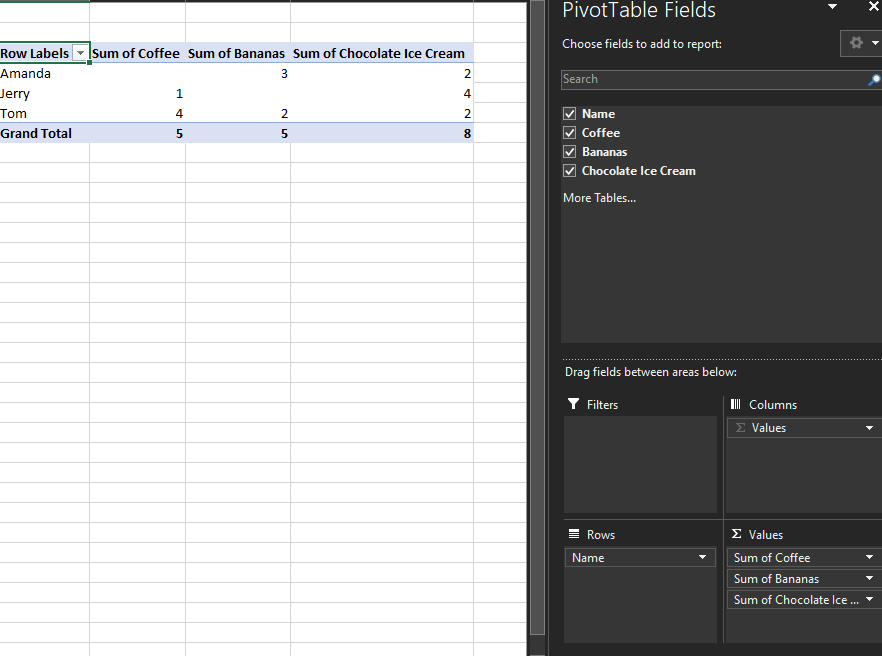Open the Sum of Chocolate Ice value dropdown
Image resolution: width=882 pixels, height=656 pixels.
click(x=870, y=600)
